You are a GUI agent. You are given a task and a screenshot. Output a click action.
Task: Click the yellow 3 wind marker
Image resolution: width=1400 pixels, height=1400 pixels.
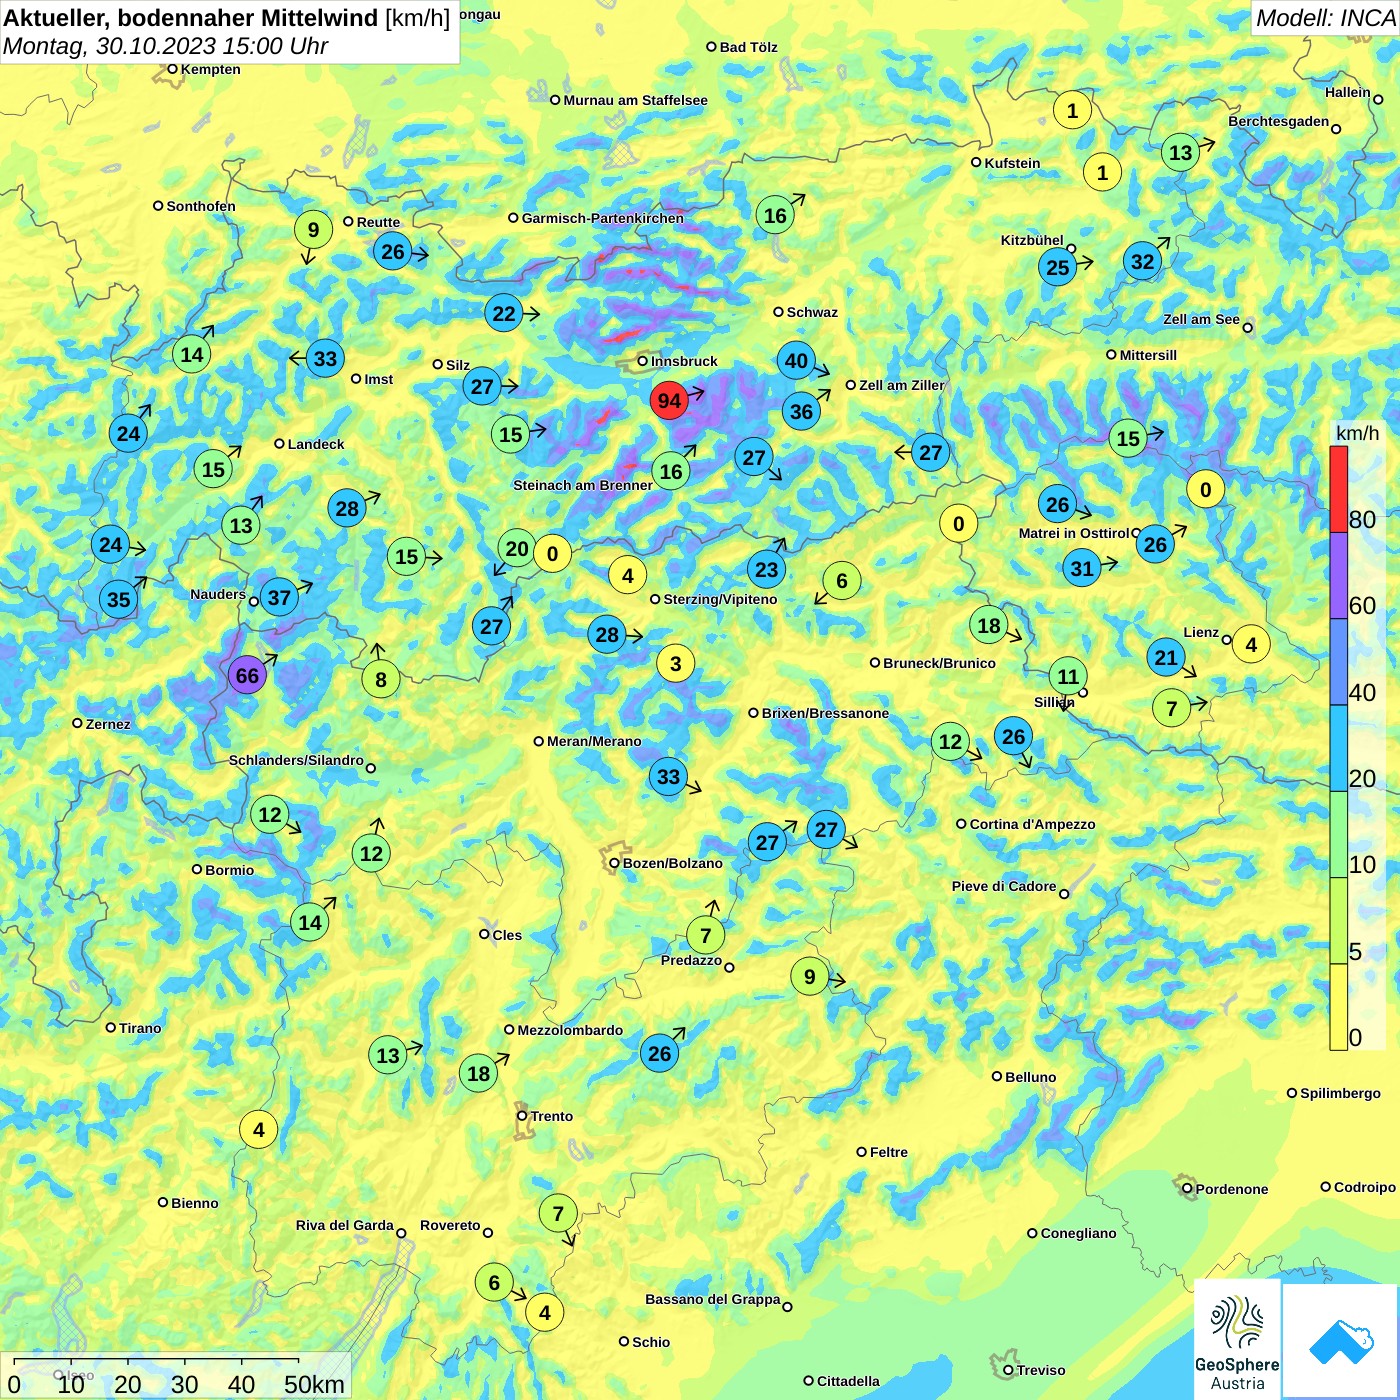coord(676,663)
